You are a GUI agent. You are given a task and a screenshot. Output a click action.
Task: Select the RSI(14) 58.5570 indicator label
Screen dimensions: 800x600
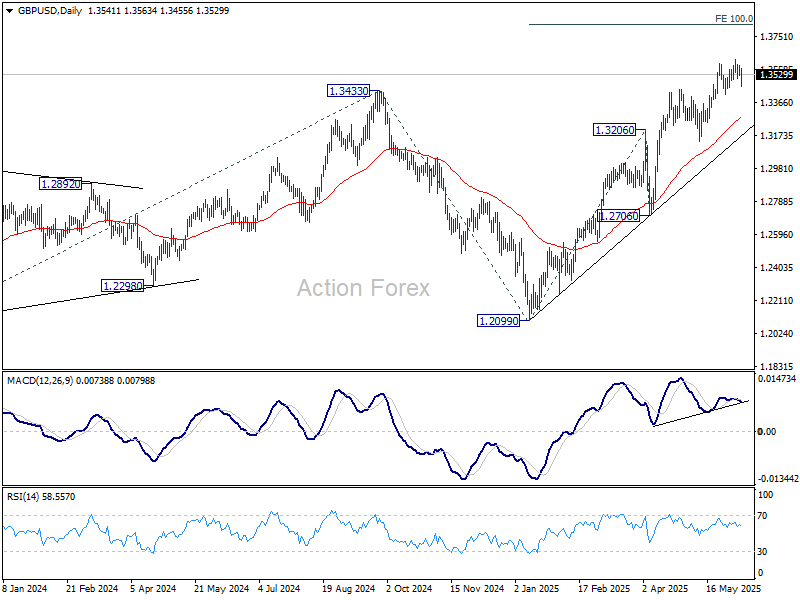[x=41, y=496]
